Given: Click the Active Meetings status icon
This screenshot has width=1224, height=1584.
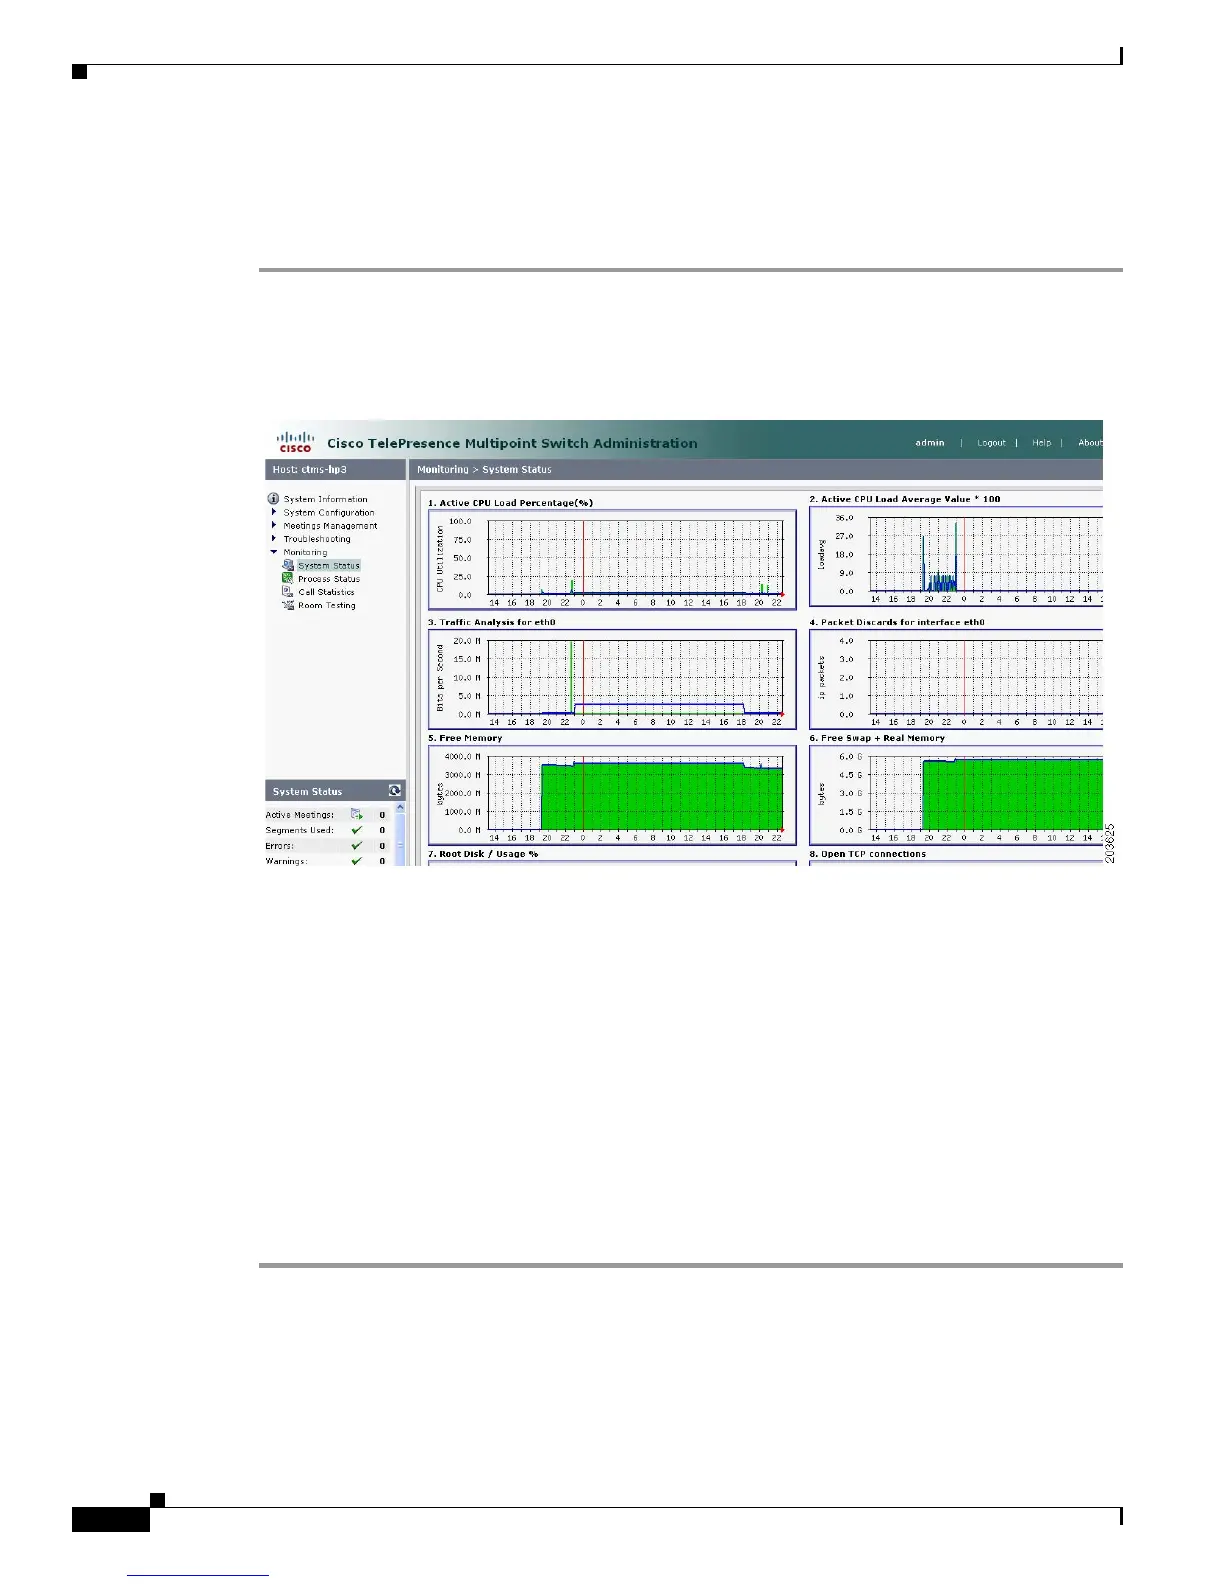Looking at the screenshot, I should (357, 814).
